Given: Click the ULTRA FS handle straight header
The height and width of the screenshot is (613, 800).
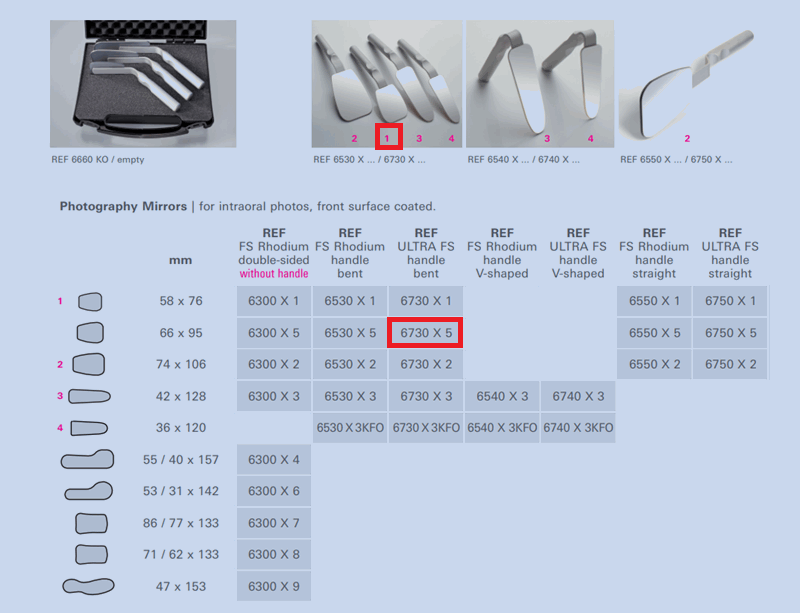Looking at the screenshot, I should (730, 254).
